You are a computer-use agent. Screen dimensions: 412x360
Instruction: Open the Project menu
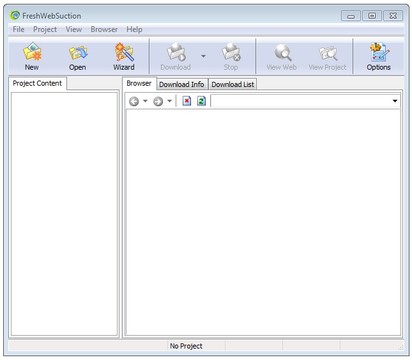(45, 29)
